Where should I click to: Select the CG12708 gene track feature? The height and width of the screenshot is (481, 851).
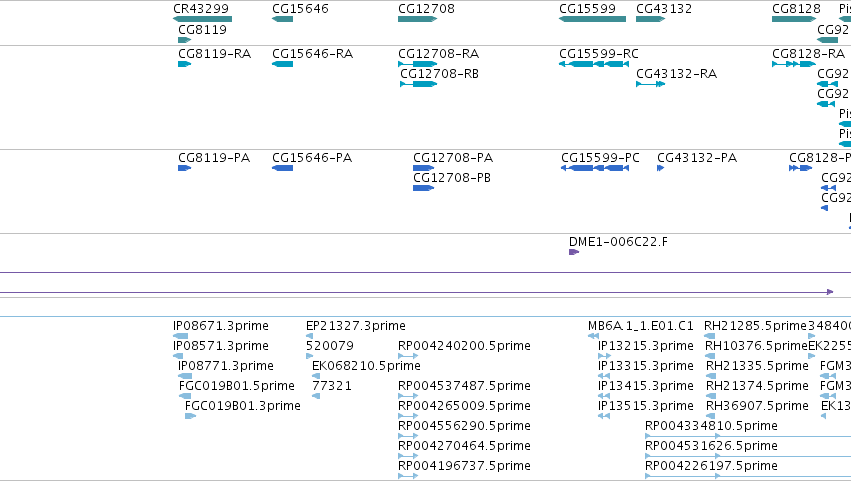417,19
